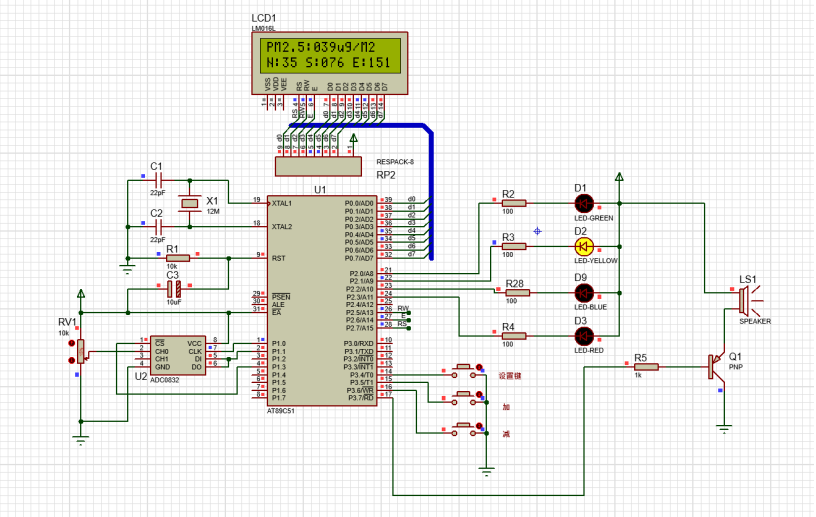Toggle the 减 push-button latch dot
Screen dimensions: 816x517
pyautogui.click(x=479, y=426)
